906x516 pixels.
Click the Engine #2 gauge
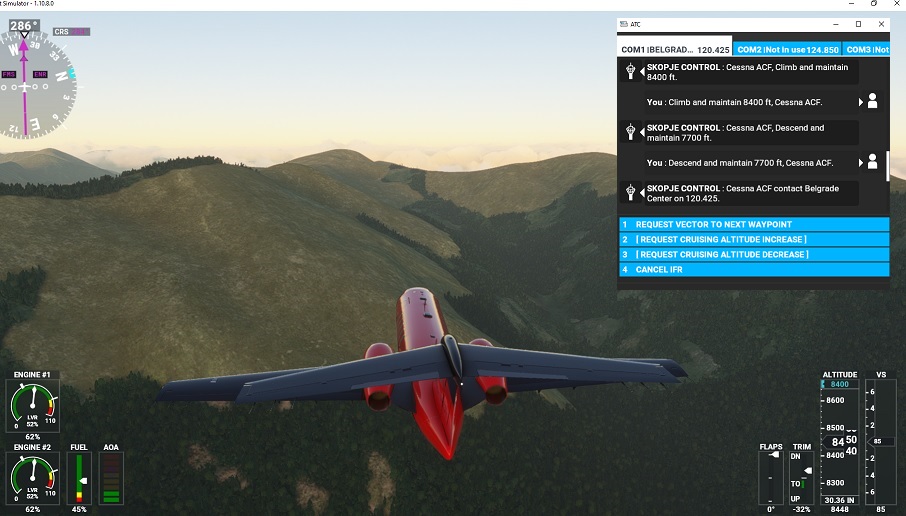click(32, 479)
